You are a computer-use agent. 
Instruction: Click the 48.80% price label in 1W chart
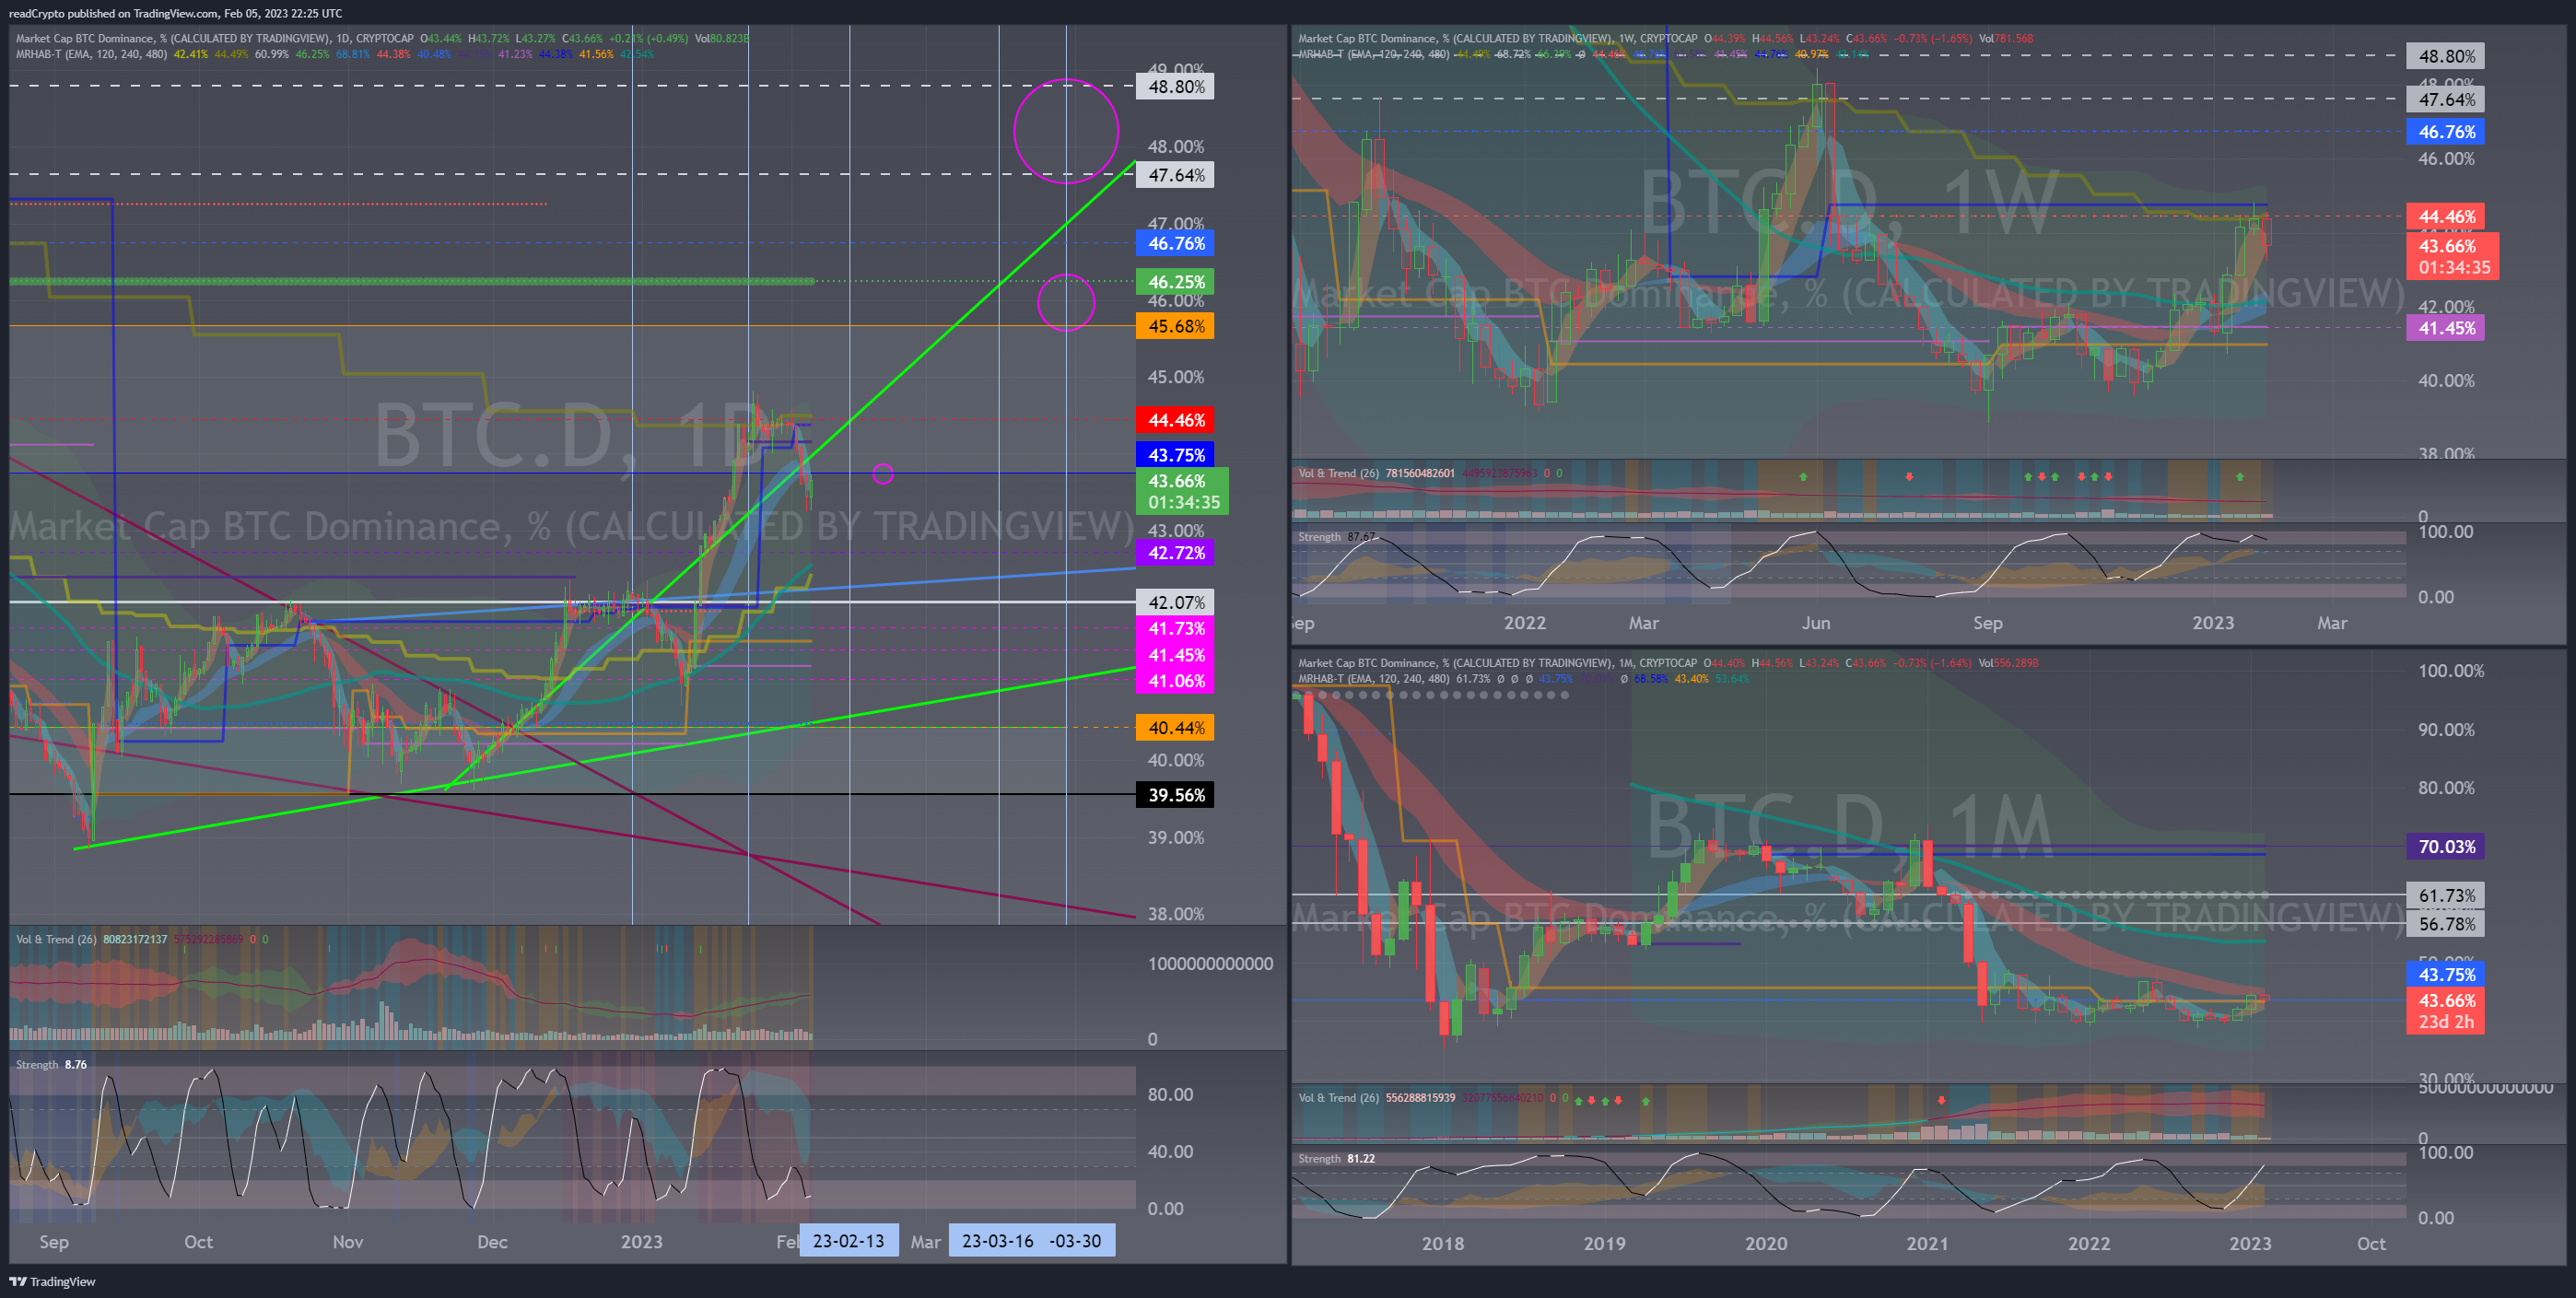coord(2446,56)
